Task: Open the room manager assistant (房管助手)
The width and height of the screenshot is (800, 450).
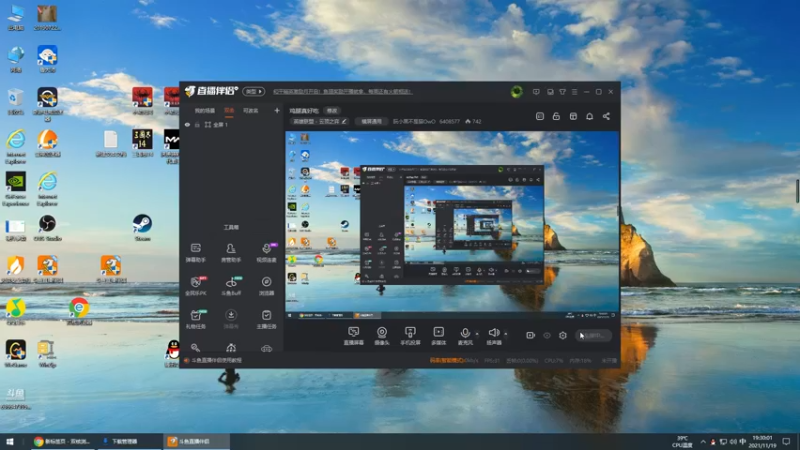Action: 231,253
